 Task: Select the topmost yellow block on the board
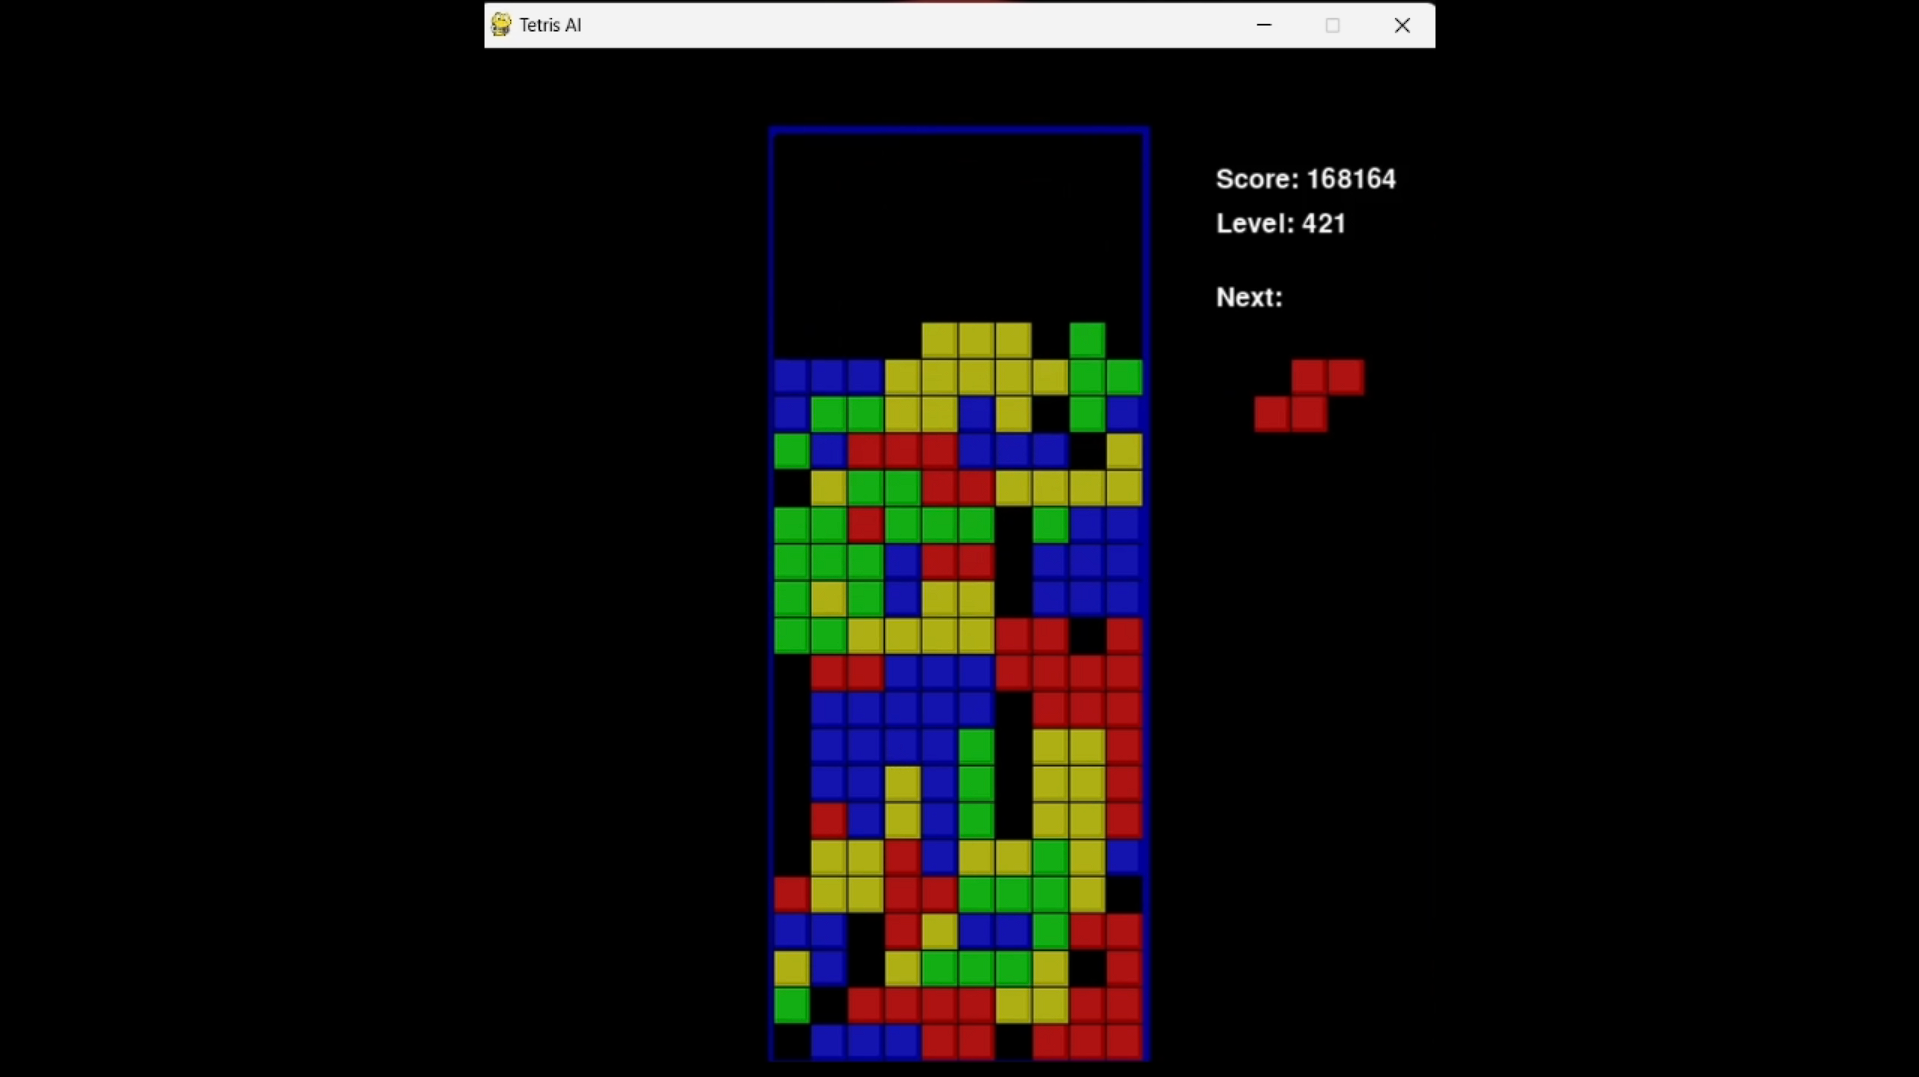(940, 340)
